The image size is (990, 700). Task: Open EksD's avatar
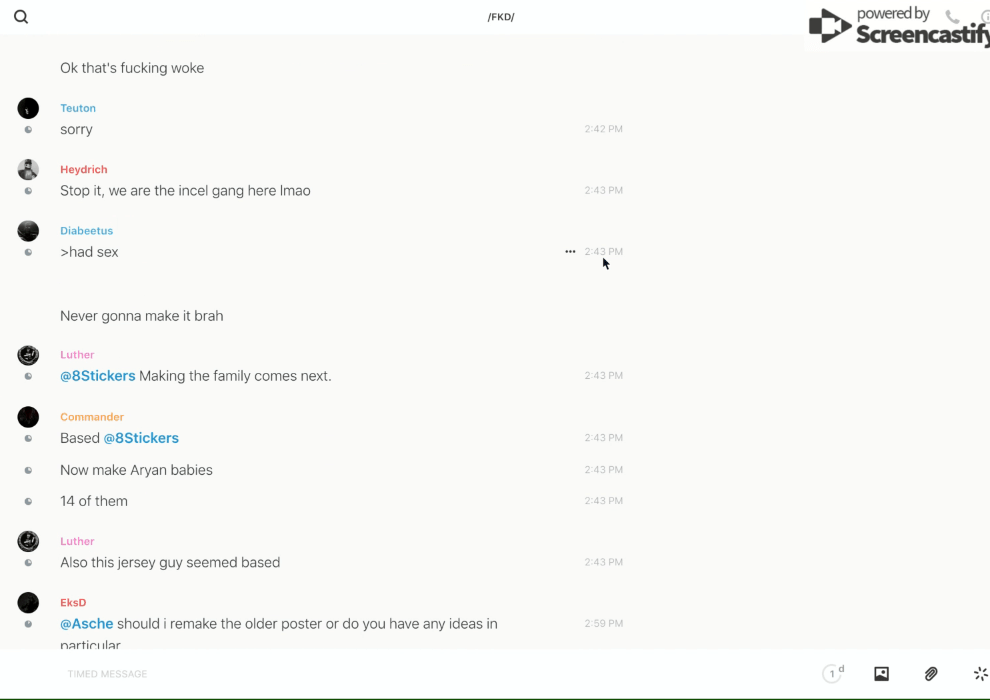(28, 603)
